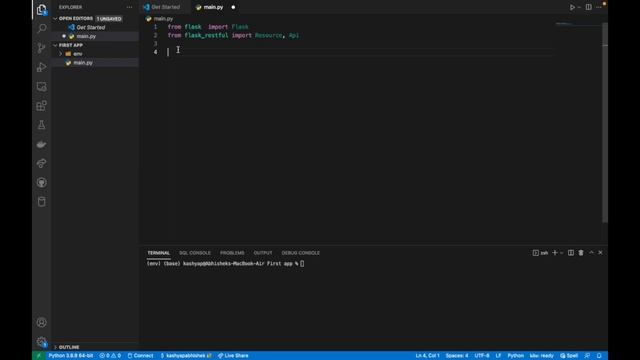640x360 pixels.
Task: Open Remote Explorer view
Action: 42,87
